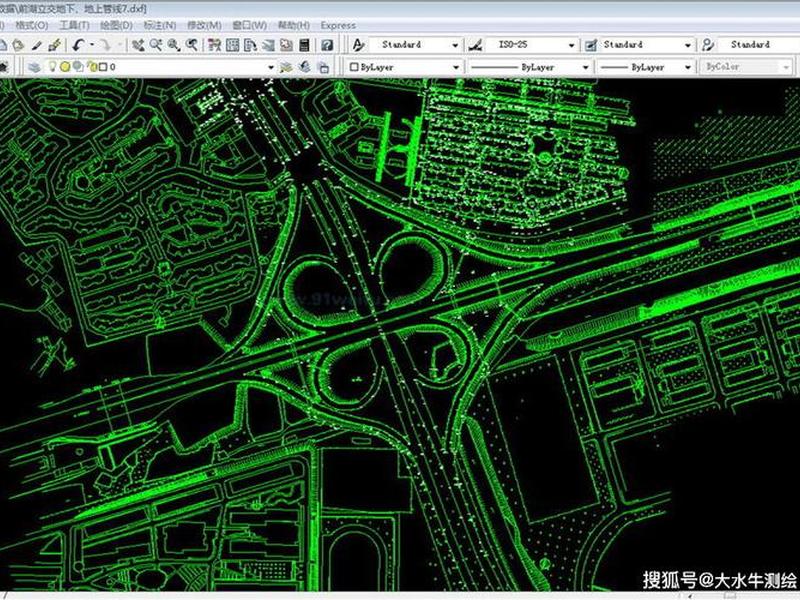The width and height of the screenshot is (800, 600).
Task: Toggle layer 0 viewport freeze icon
Action: point(78,66)
